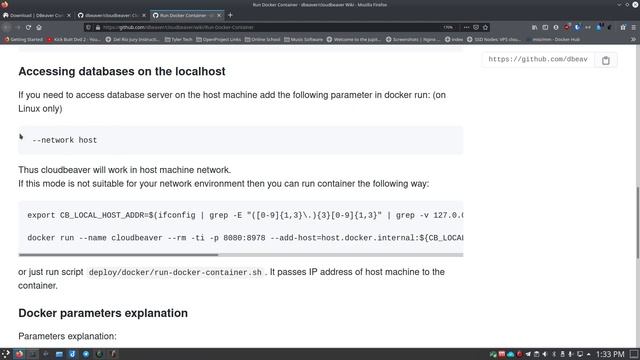The image size is (640, 360).
Task: Open the OpenProject Links bookmarks folder
Action: point(218,40)
